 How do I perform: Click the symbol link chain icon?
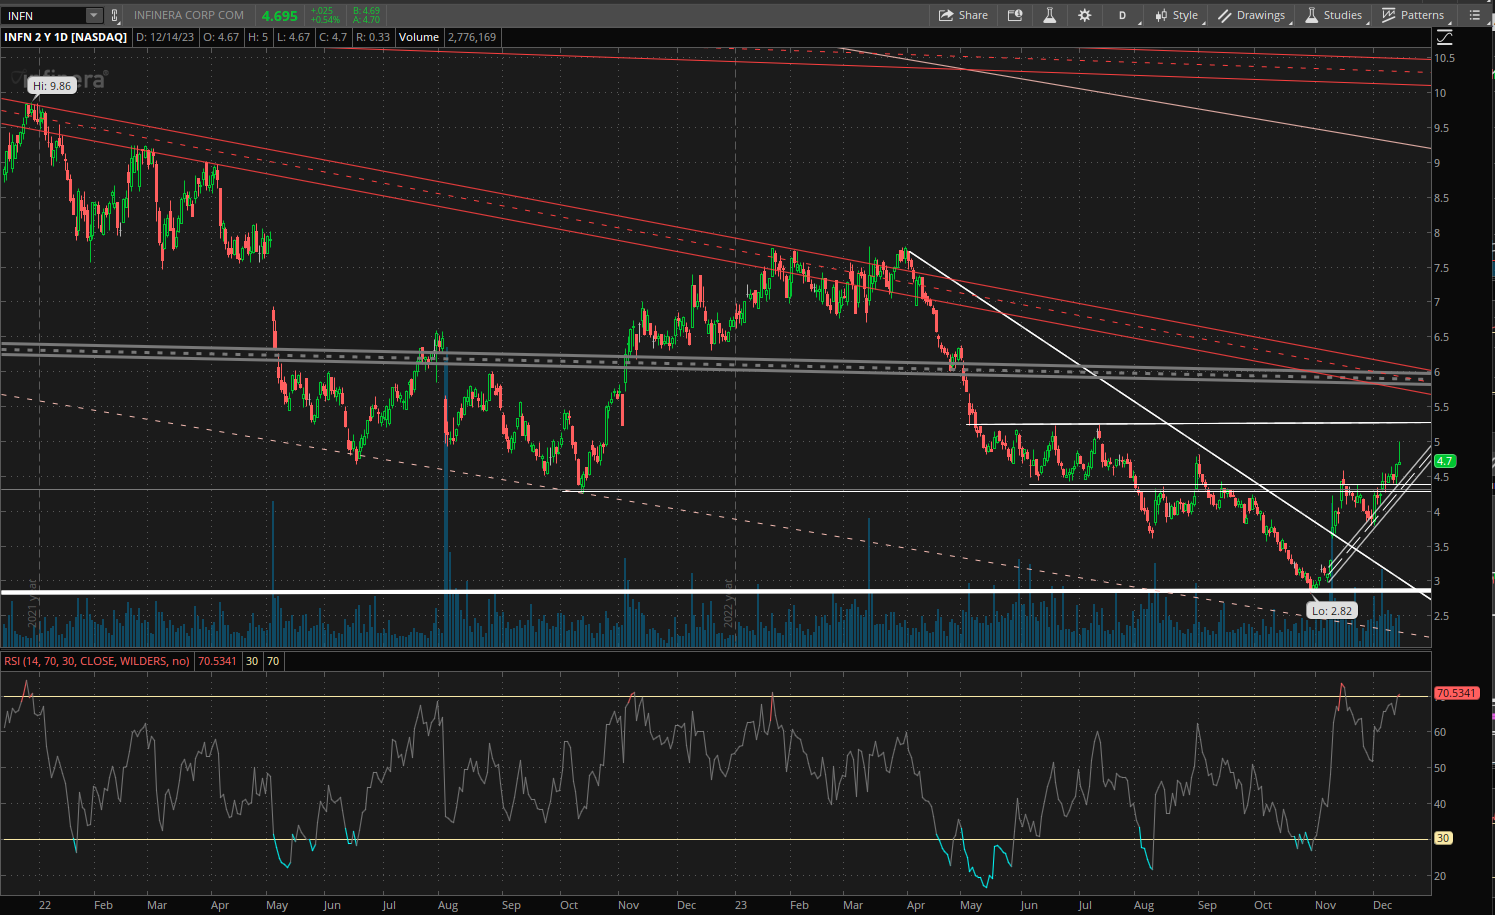coord(115,15)
